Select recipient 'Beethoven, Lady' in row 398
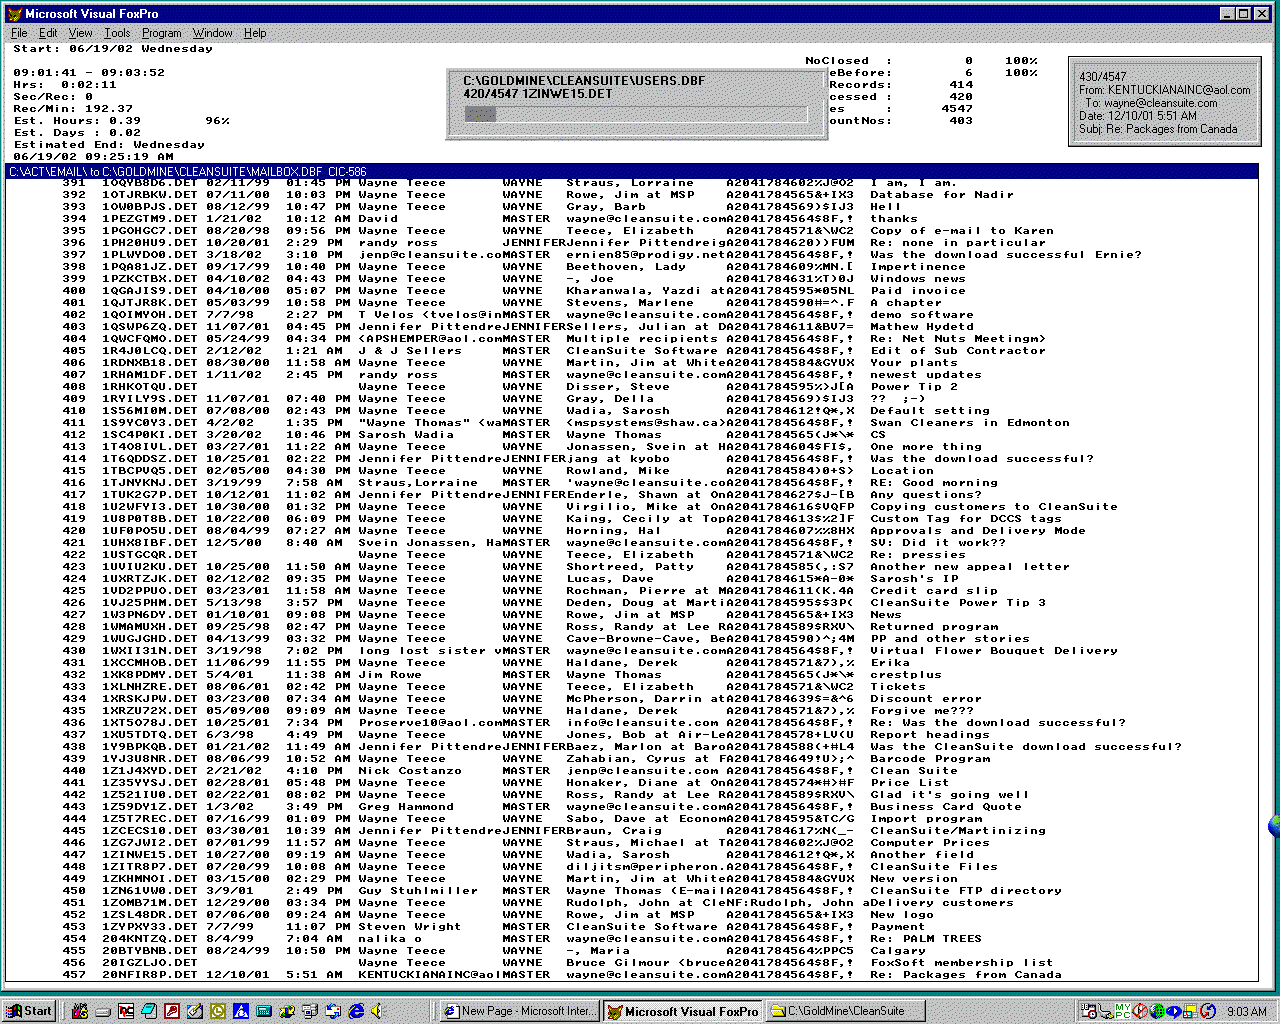This screenshot has width=1280, height=1024. point(626,267)
